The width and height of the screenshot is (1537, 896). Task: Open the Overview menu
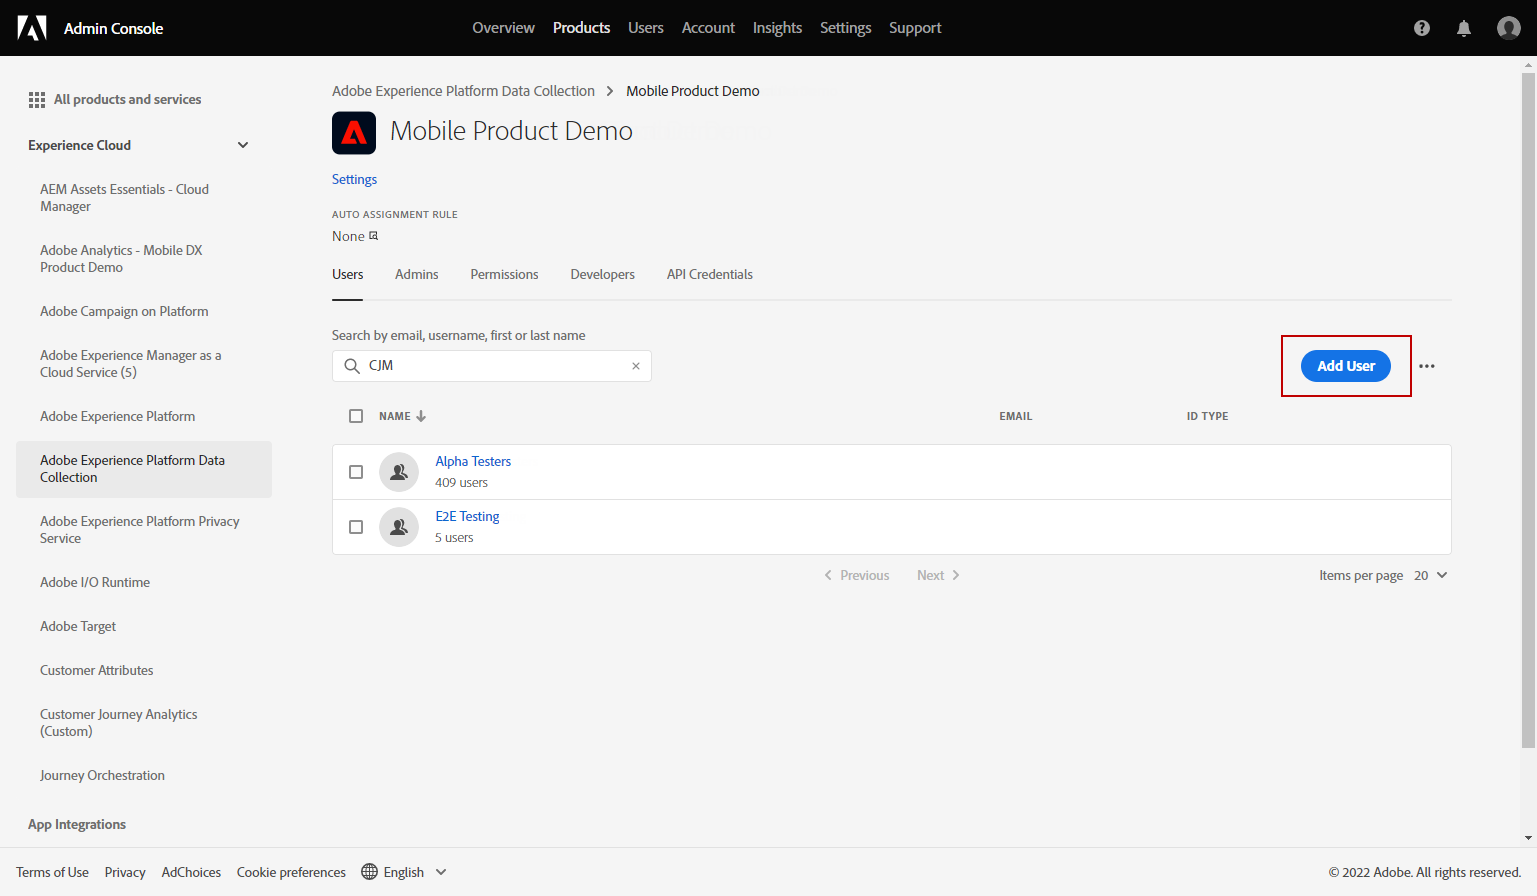click(504, 28)
